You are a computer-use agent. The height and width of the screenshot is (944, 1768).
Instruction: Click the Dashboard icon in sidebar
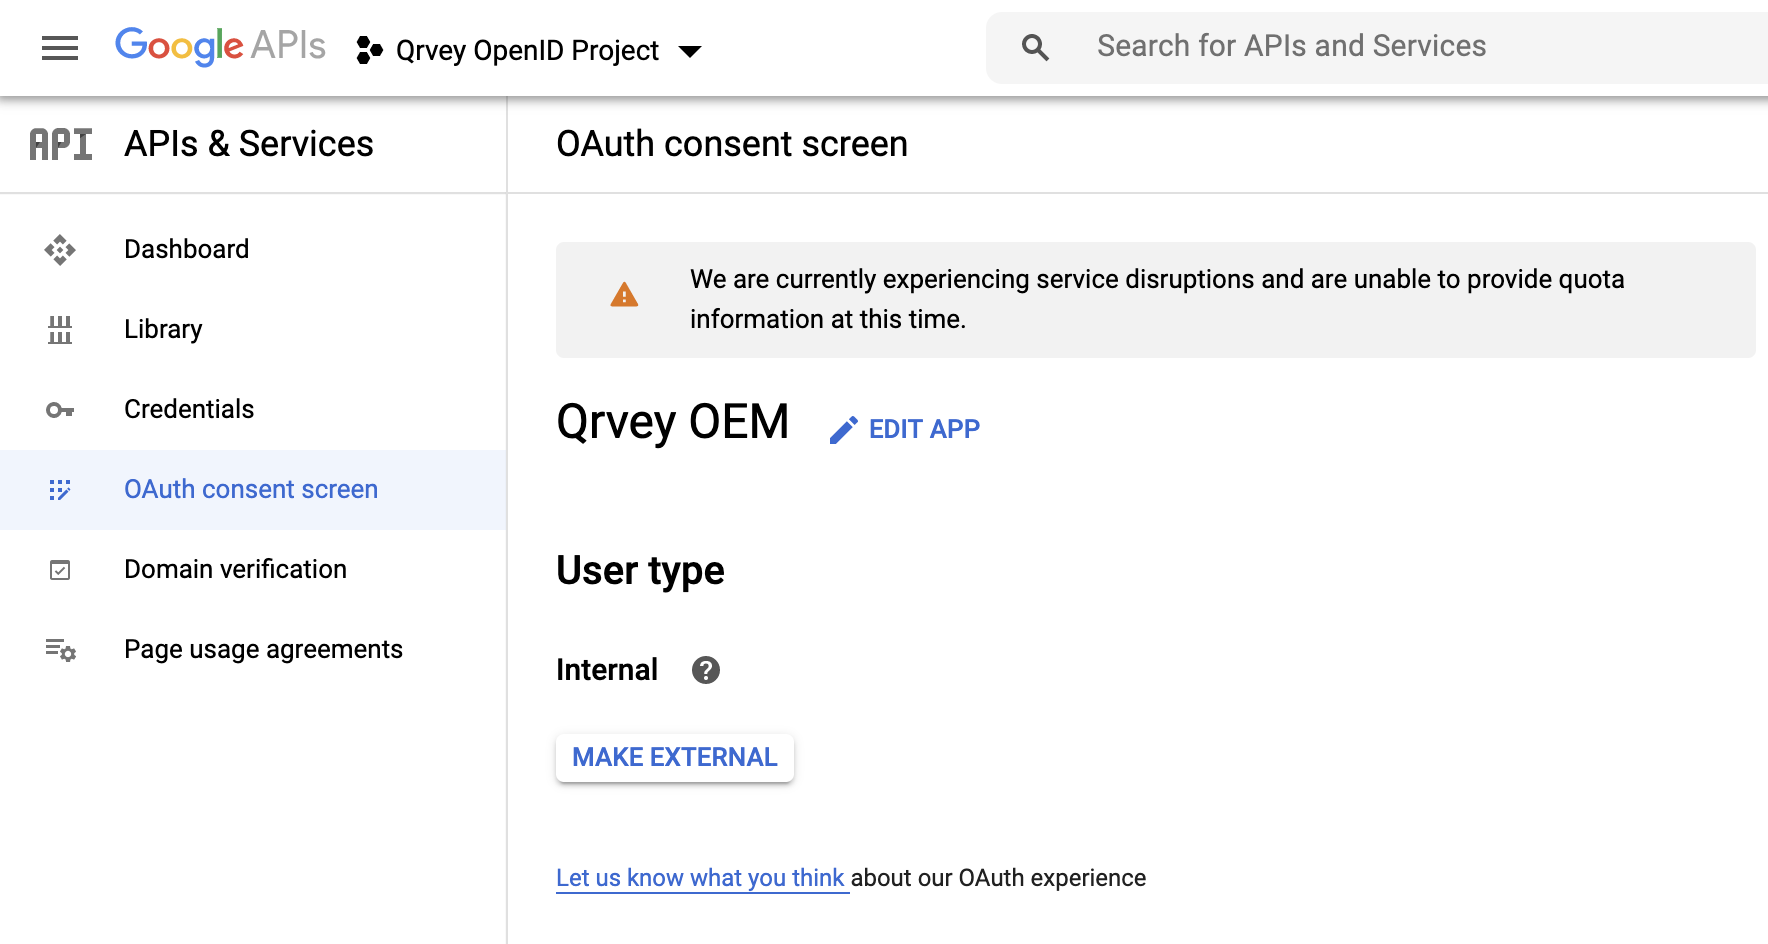(60, 249)
